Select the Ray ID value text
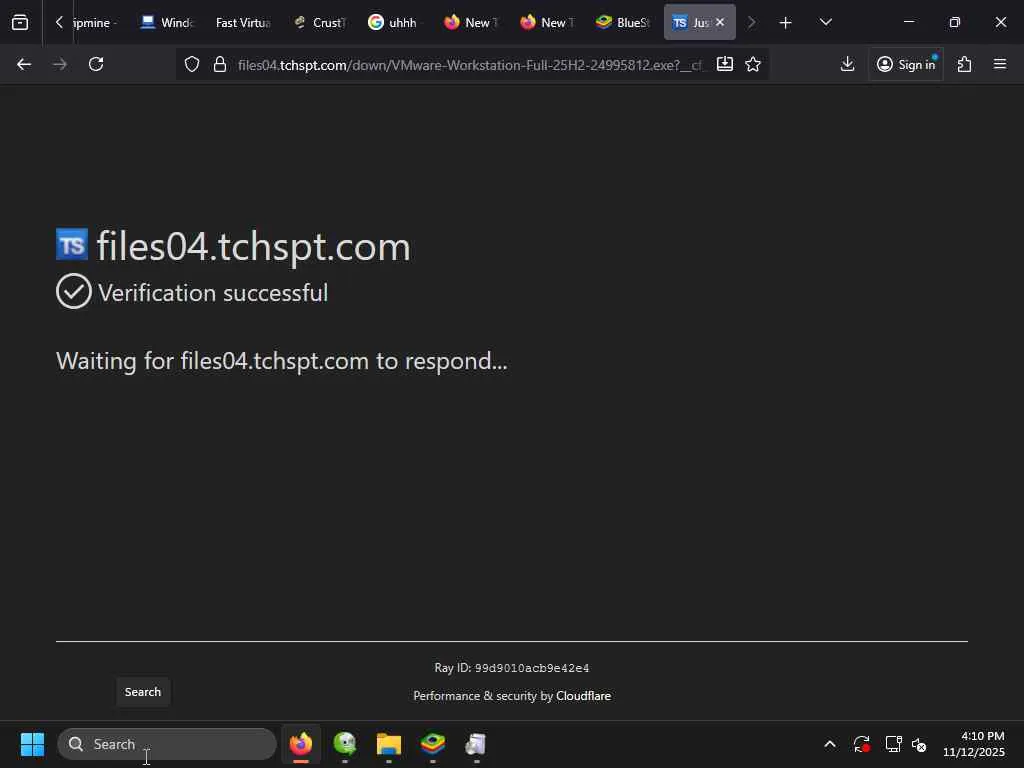 (532, 668)
